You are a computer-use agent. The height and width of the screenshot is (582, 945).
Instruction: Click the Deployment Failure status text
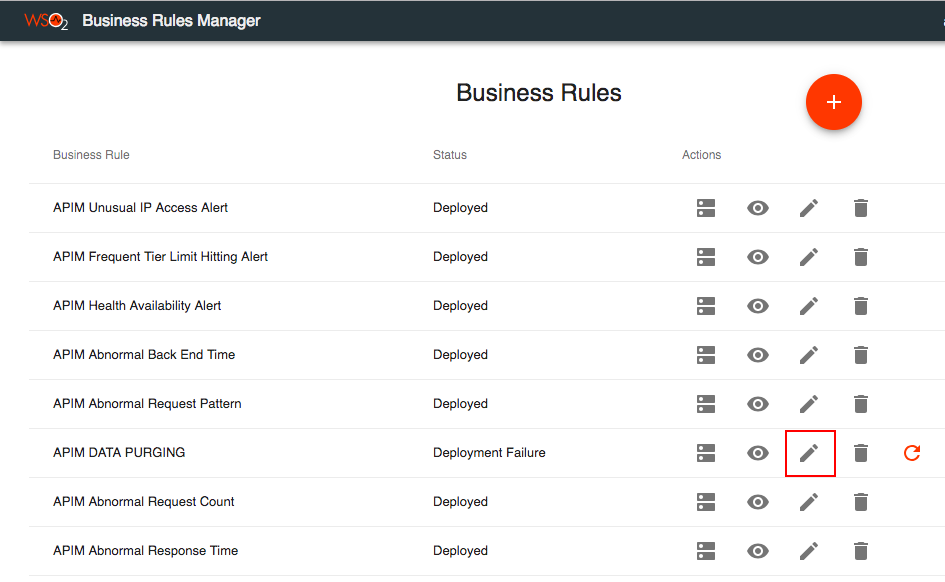click(489, 453)
